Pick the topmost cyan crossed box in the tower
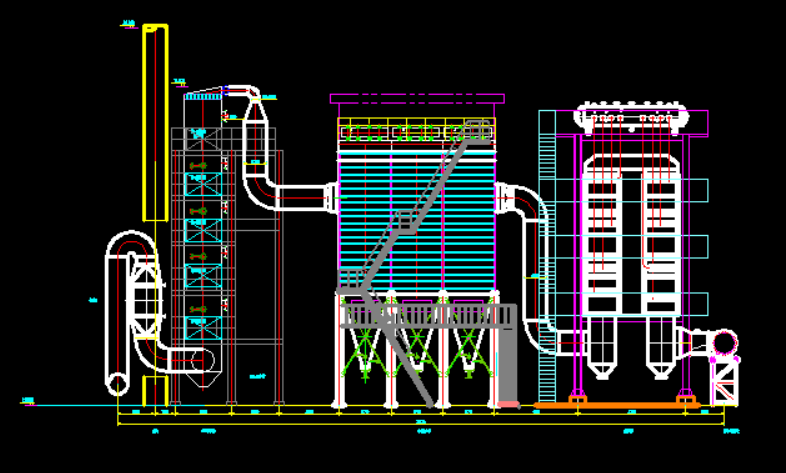This screenshot has height=473, width=786. point(203,184)
